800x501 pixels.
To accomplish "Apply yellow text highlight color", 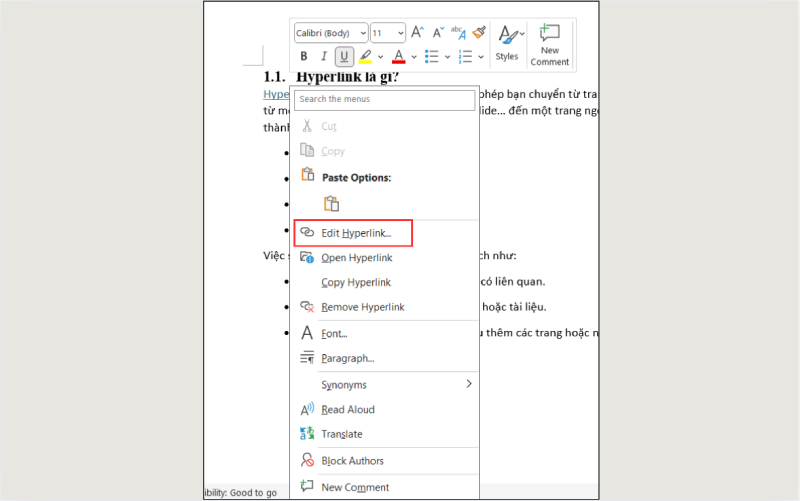I will pyautogui.click(x=365, y=57).
